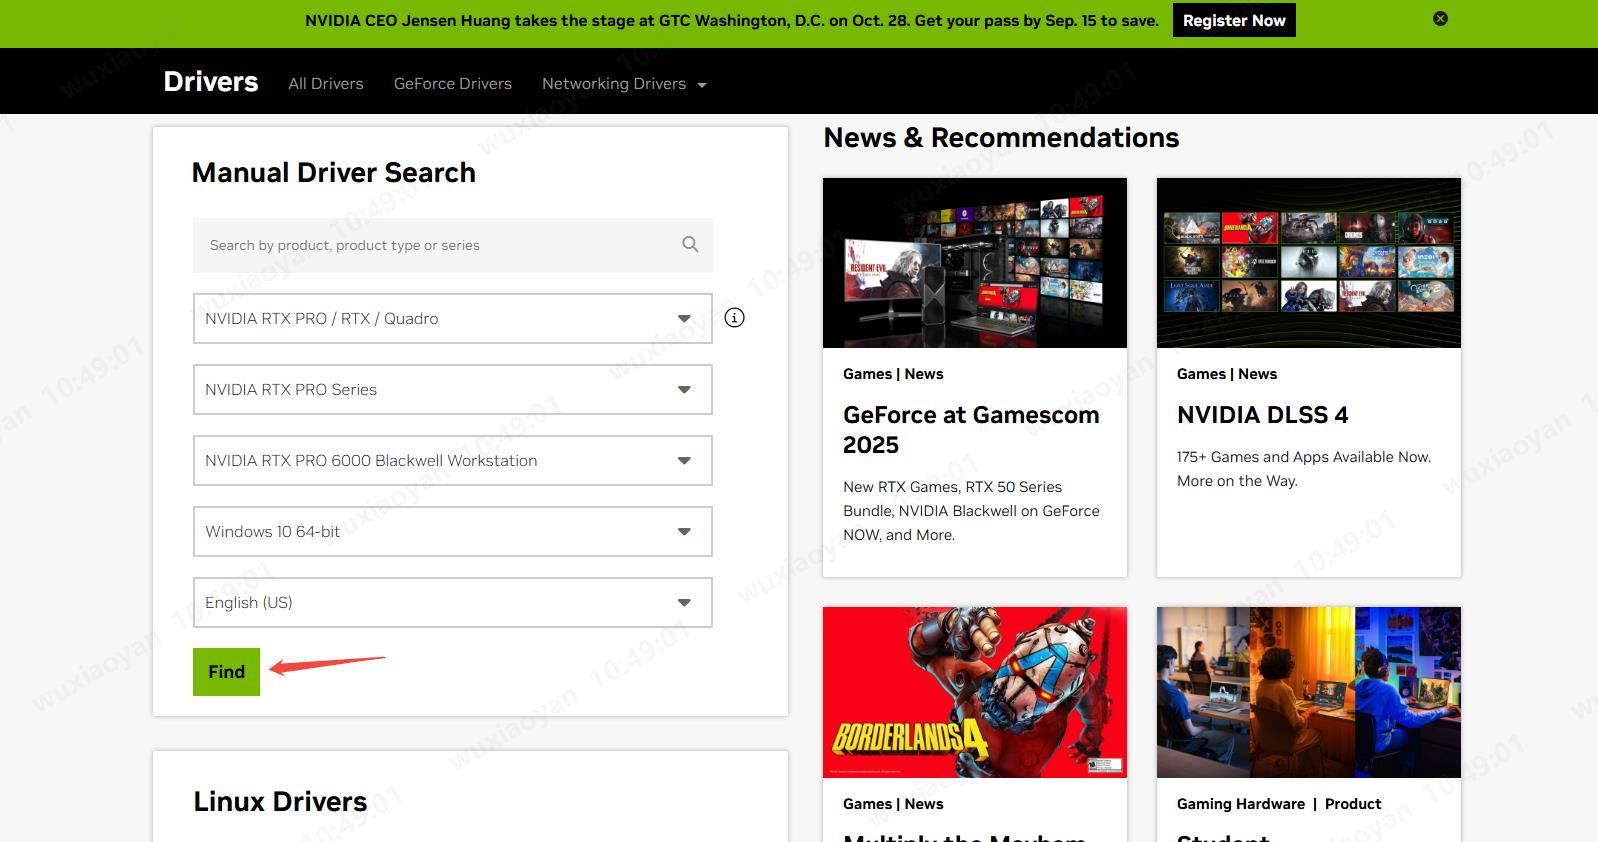
Task: Expand the Networking Drivers menu arrow
Action: click(702, 85)
